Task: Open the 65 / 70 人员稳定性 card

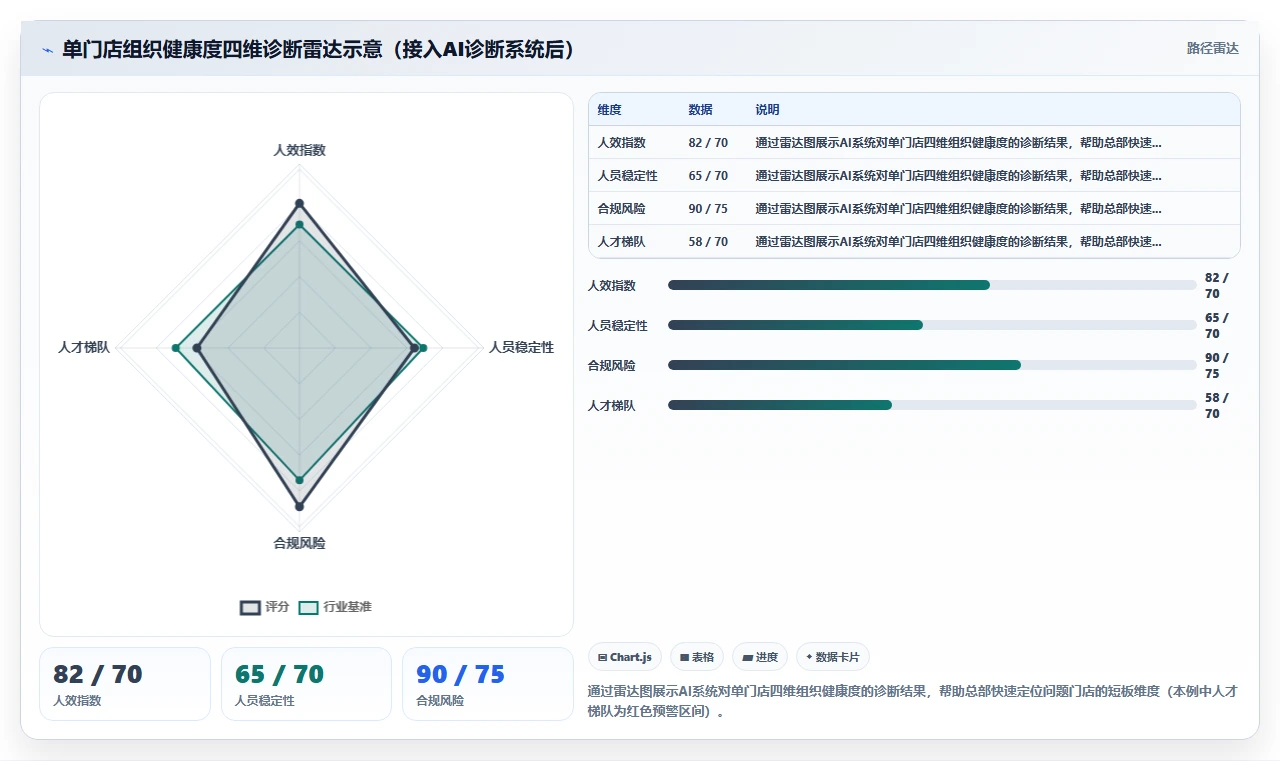Action: click(306, 684)
